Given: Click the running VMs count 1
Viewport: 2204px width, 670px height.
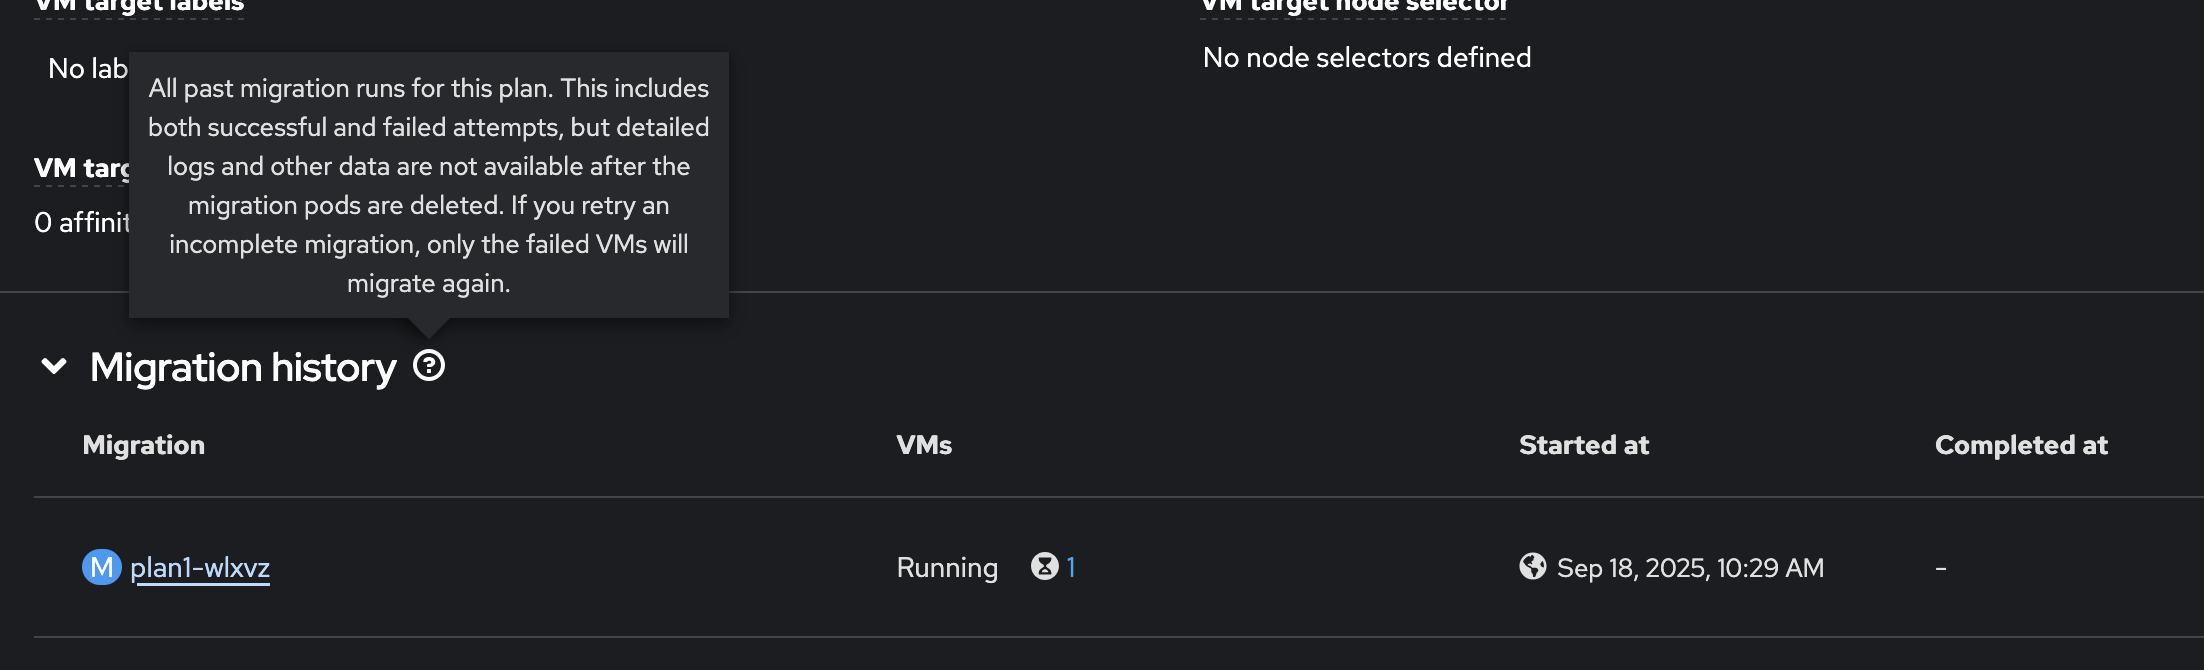Looking at the screenshot, I should coord(1071,567).
